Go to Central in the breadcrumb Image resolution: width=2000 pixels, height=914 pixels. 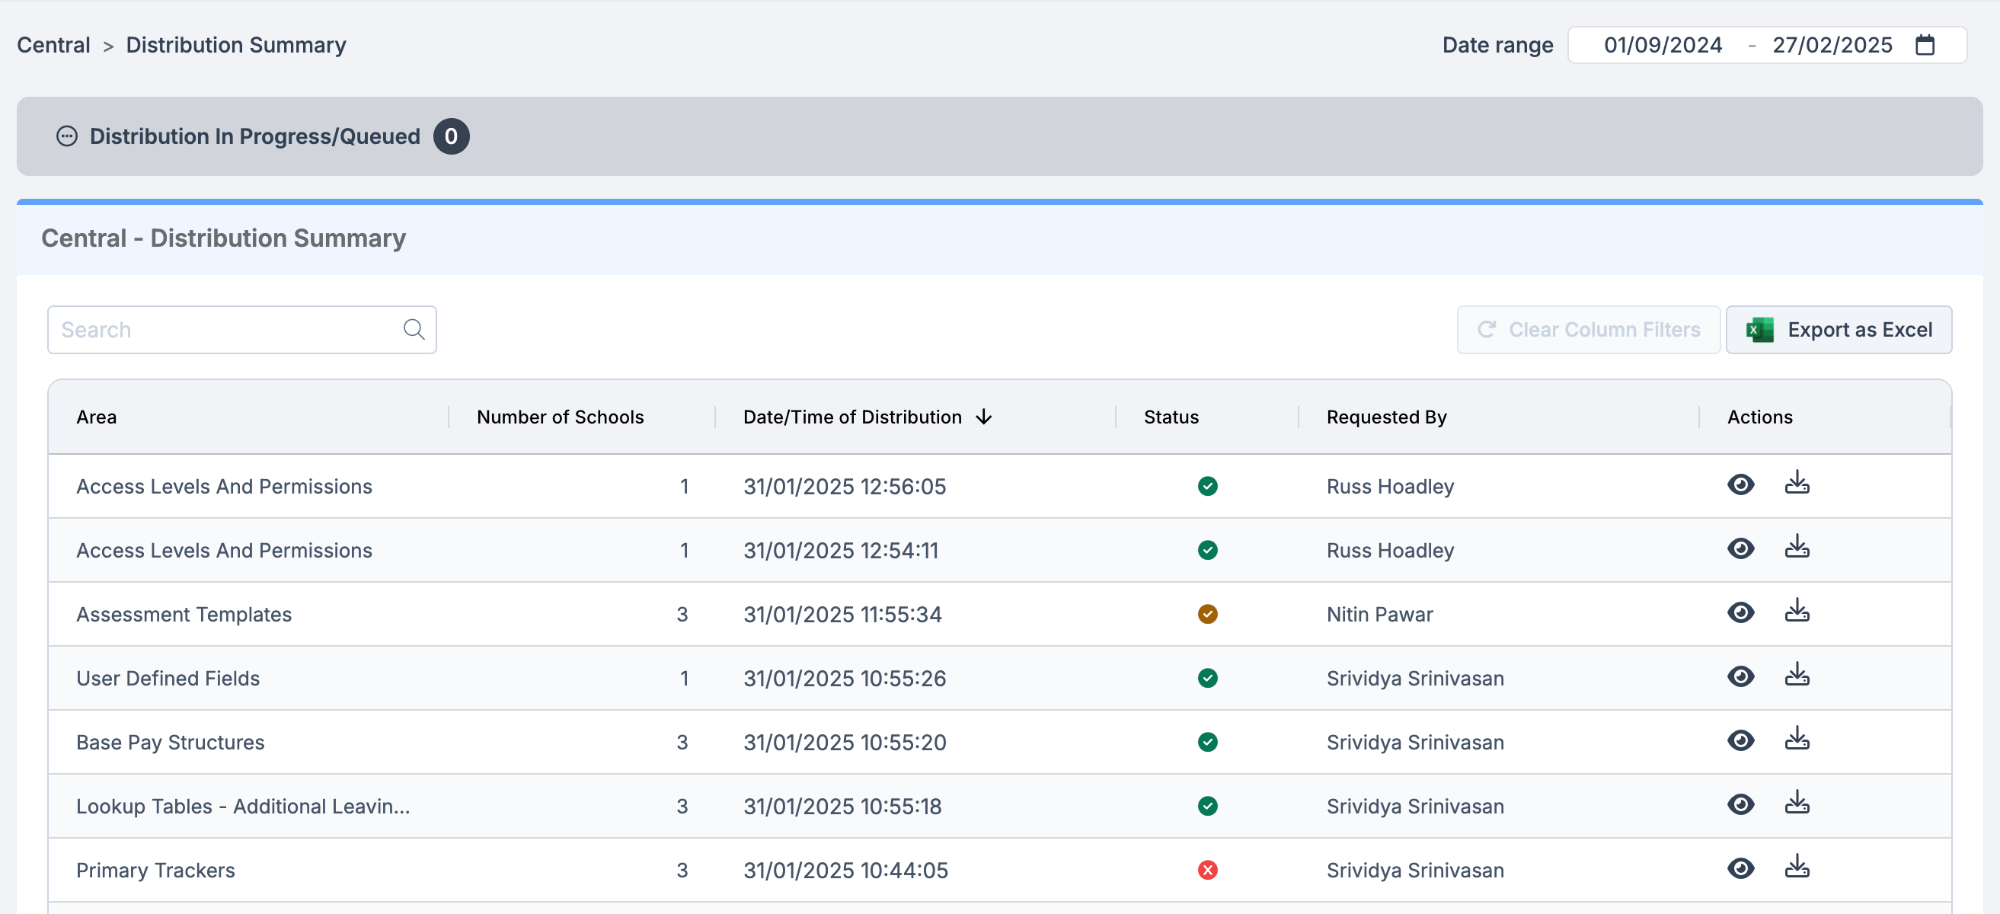(x=54, y=45)
